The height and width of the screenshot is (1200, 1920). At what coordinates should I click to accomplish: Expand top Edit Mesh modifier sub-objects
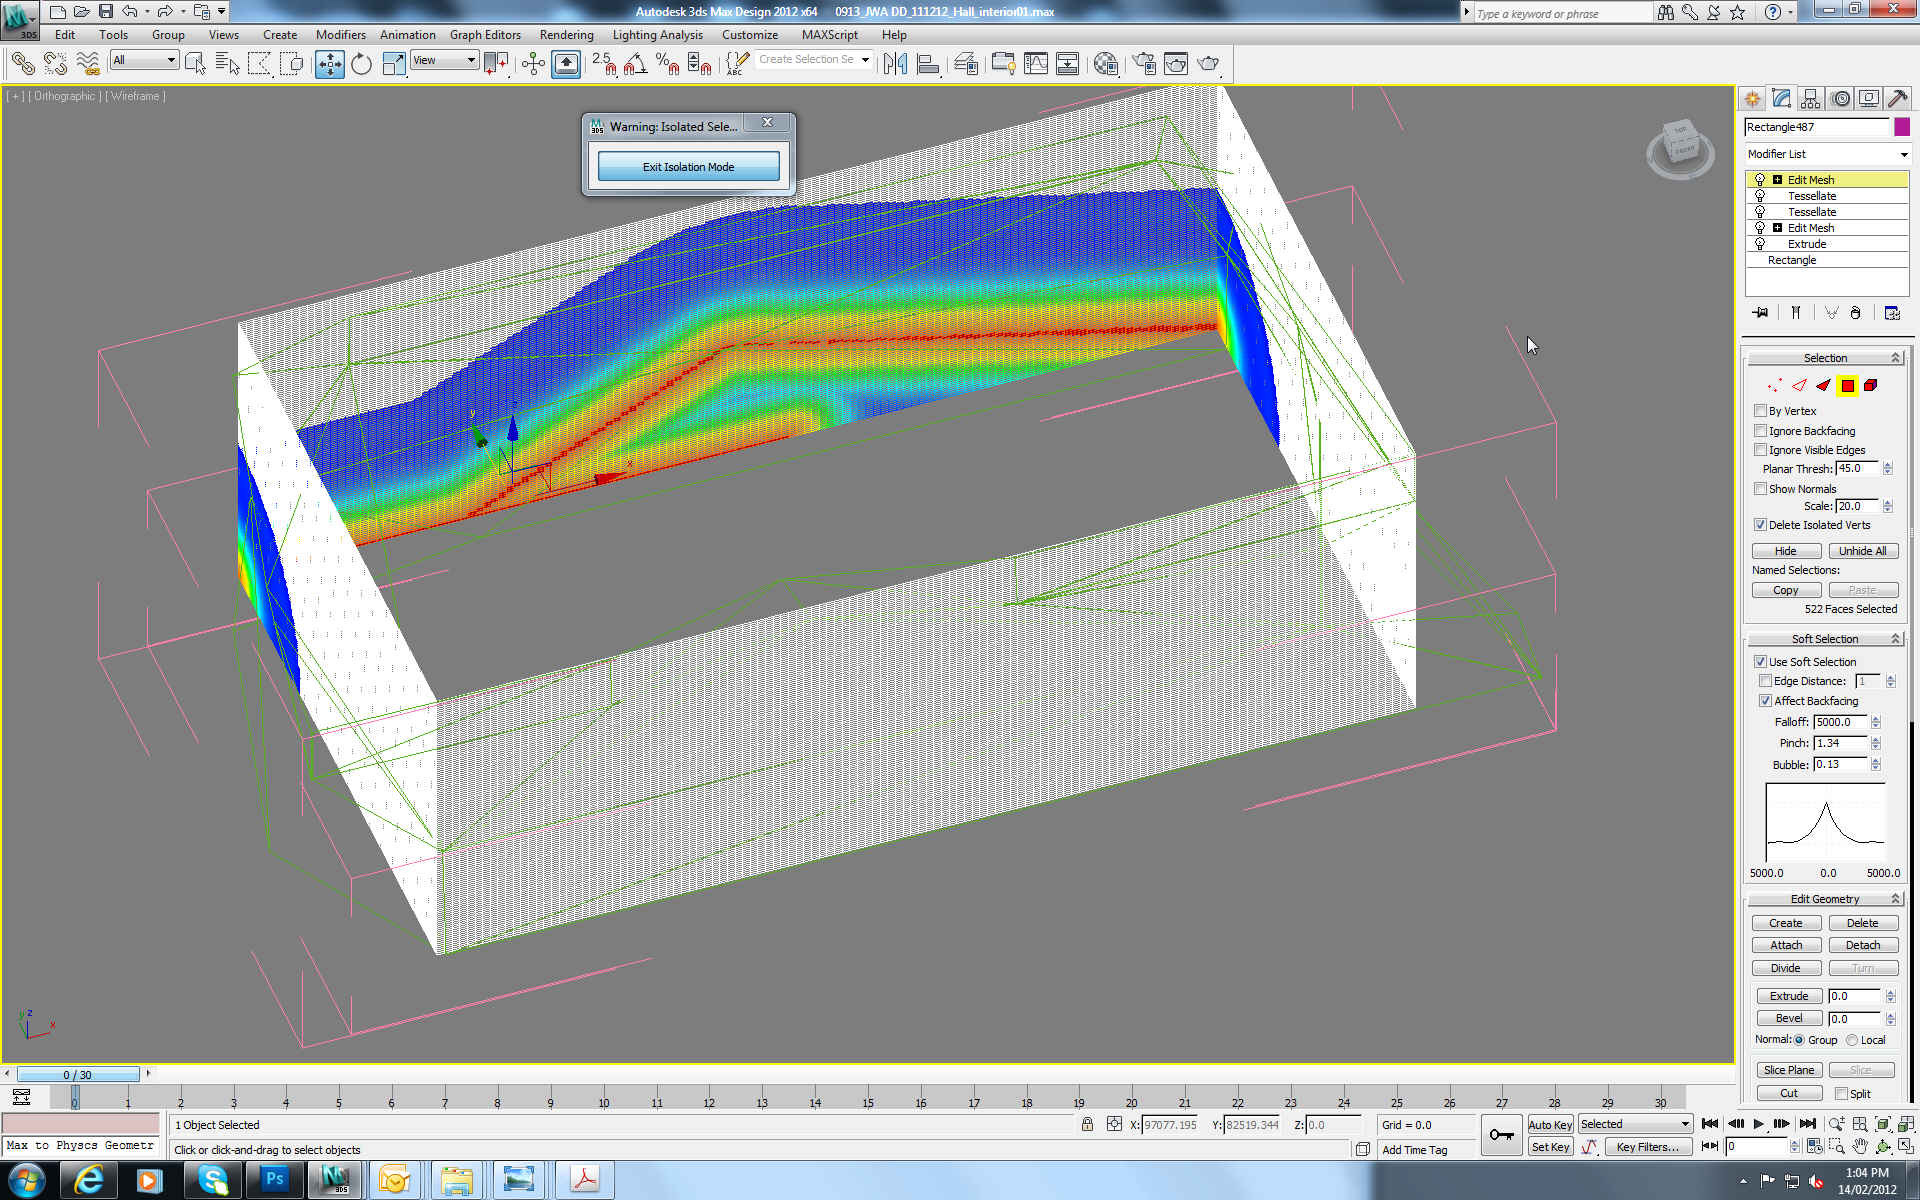point(1777,180)
